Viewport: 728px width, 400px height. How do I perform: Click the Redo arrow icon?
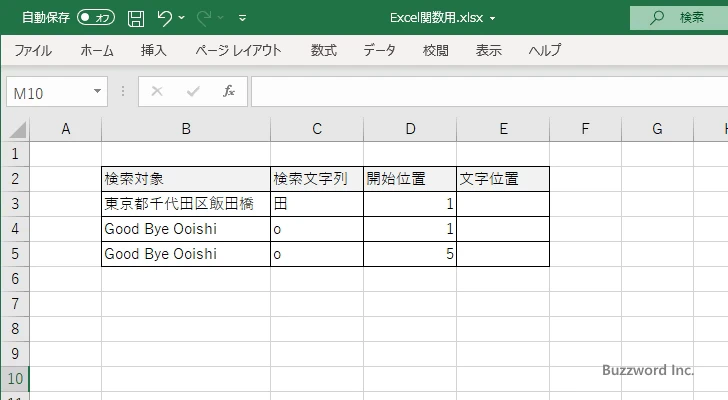[204, 18]
